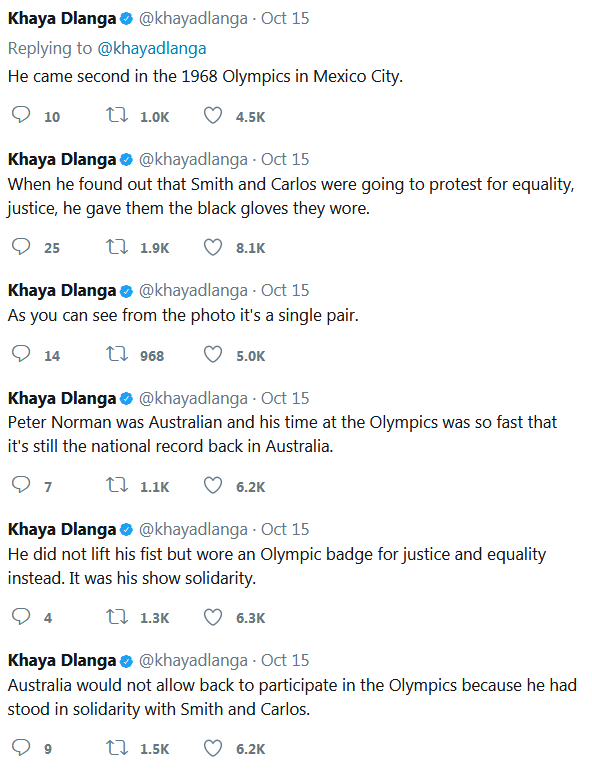Open Khaya Dlanga profile from first tweet
The height and width of the screenshot is (770, 592).
click(x=62, y=18)
